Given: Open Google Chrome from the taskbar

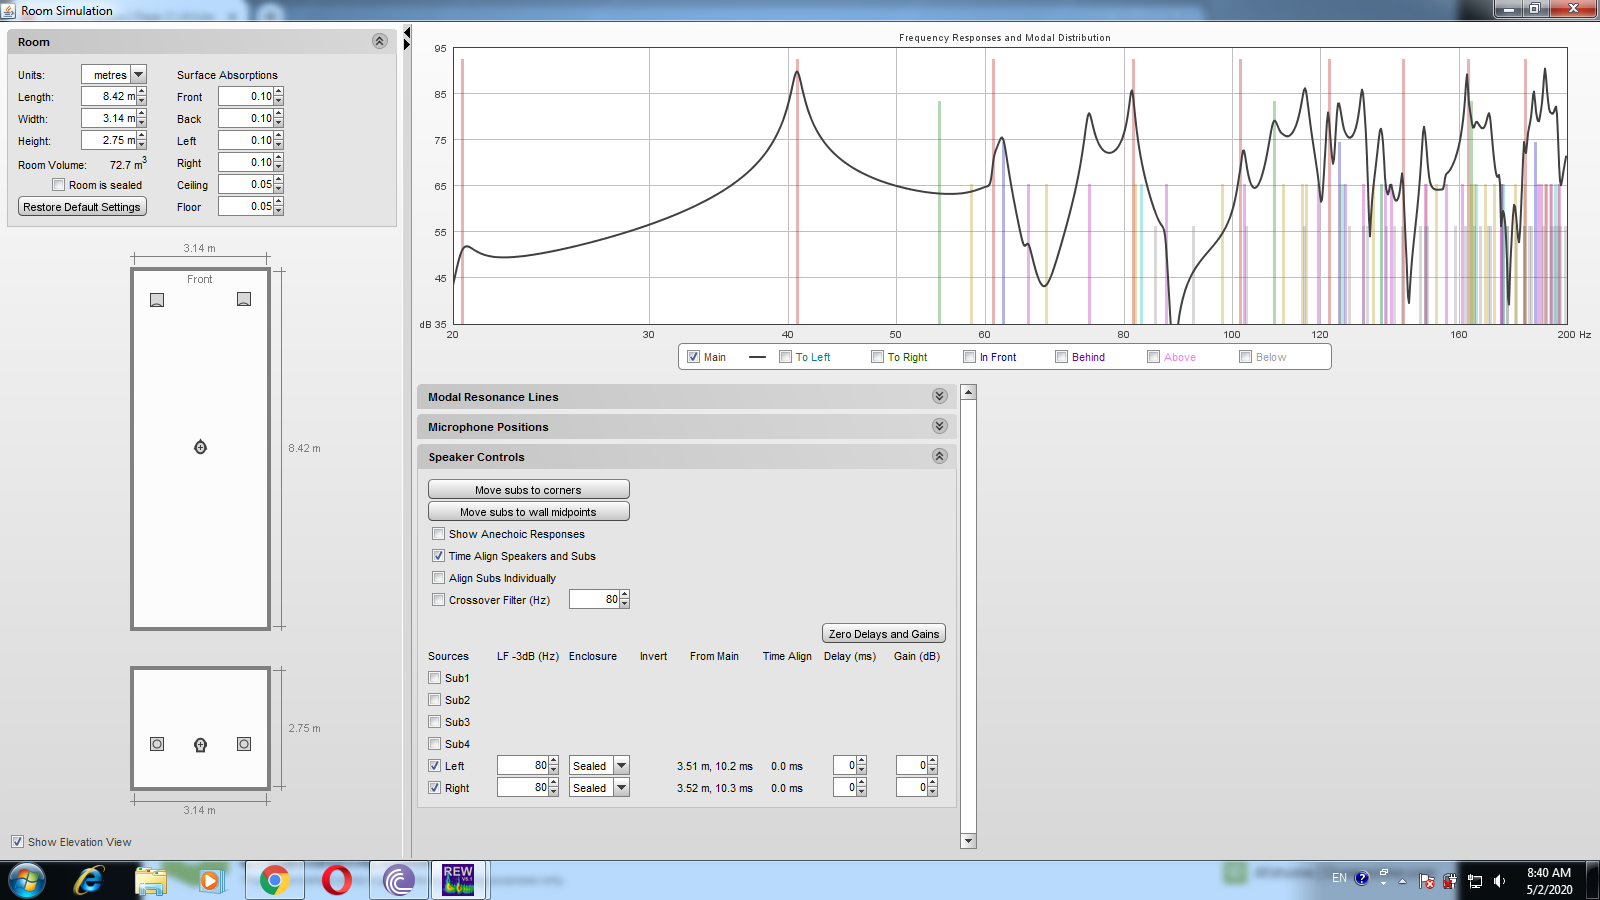Looking at the screenshot, I should click(274, 880).
